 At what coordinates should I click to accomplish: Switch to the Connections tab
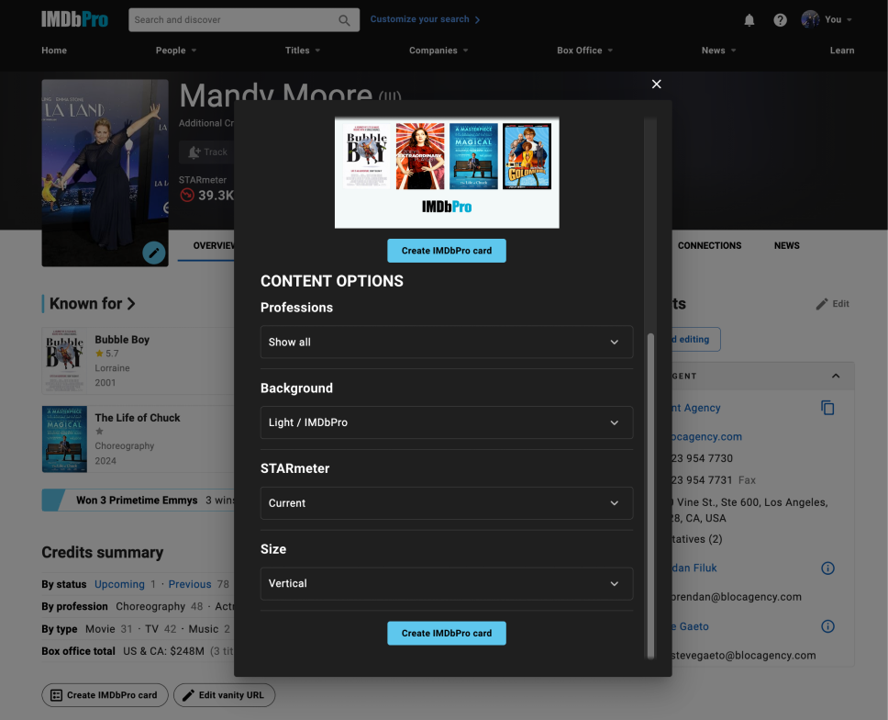pyautogui.click(x=709, y=245)
